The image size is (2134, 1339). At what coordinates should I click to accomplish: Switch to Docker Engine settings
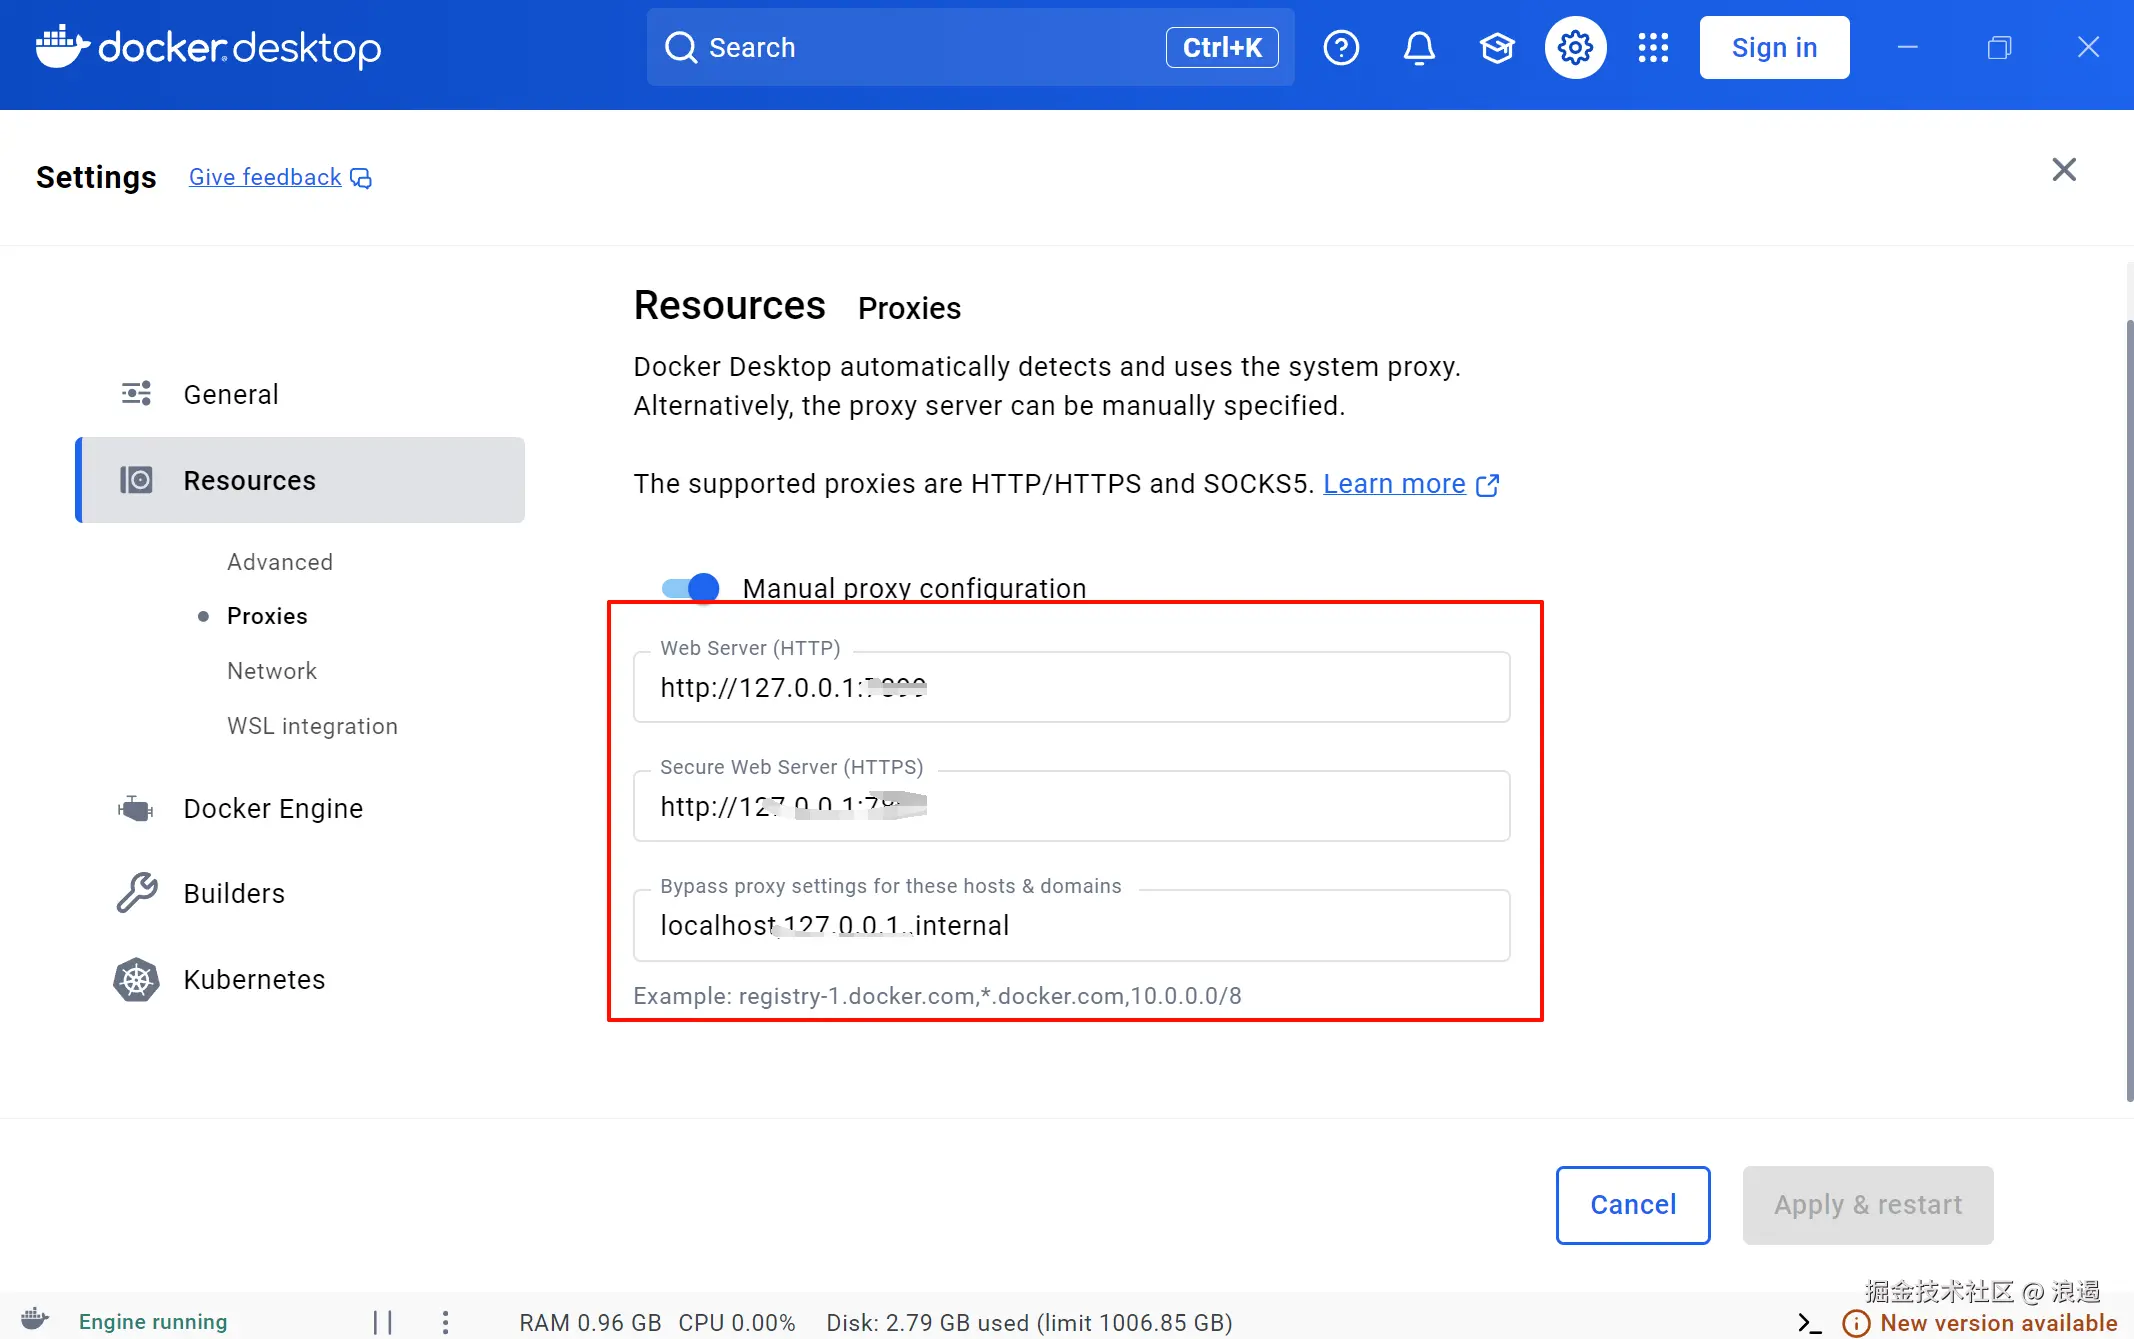273,808
